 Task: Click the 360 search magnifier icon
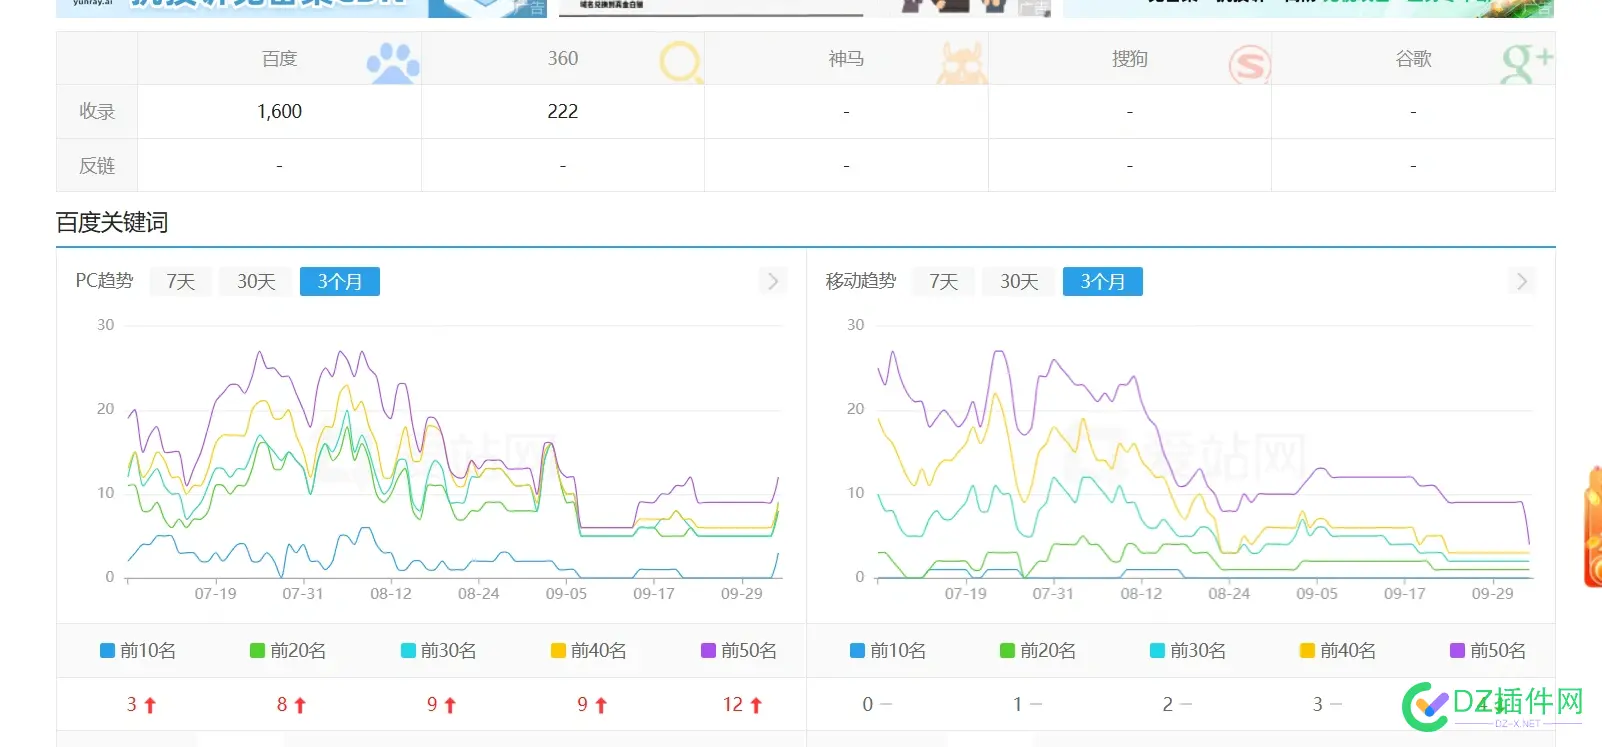coord(682,63)
